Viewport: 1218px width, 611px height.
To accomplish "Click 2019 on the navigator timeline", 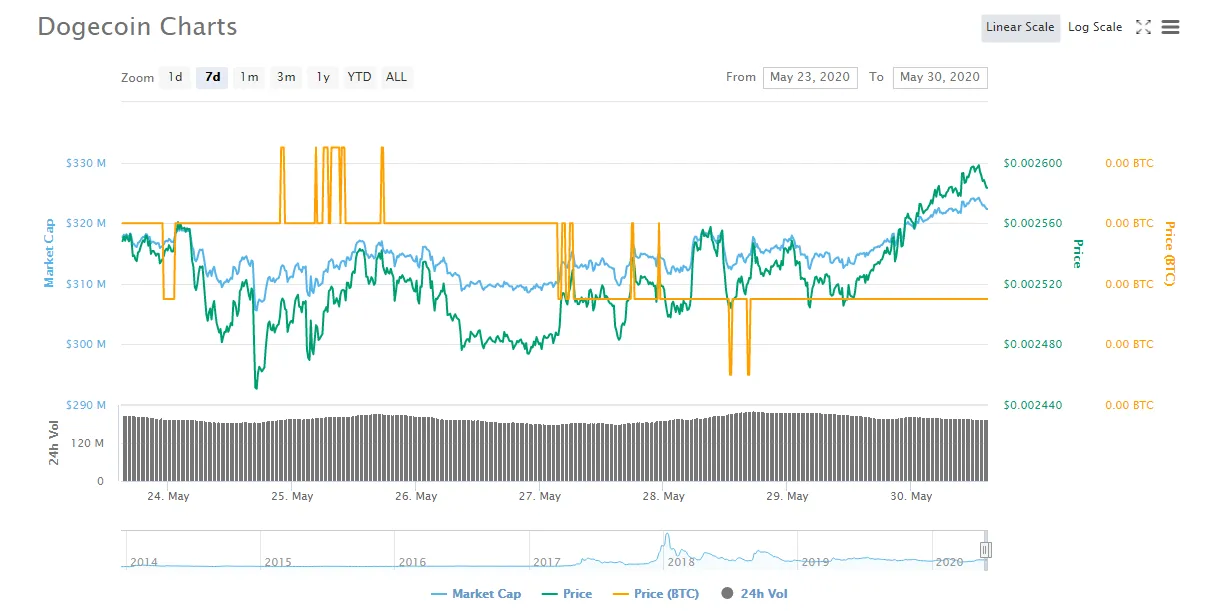I will (x=816, y=562).
